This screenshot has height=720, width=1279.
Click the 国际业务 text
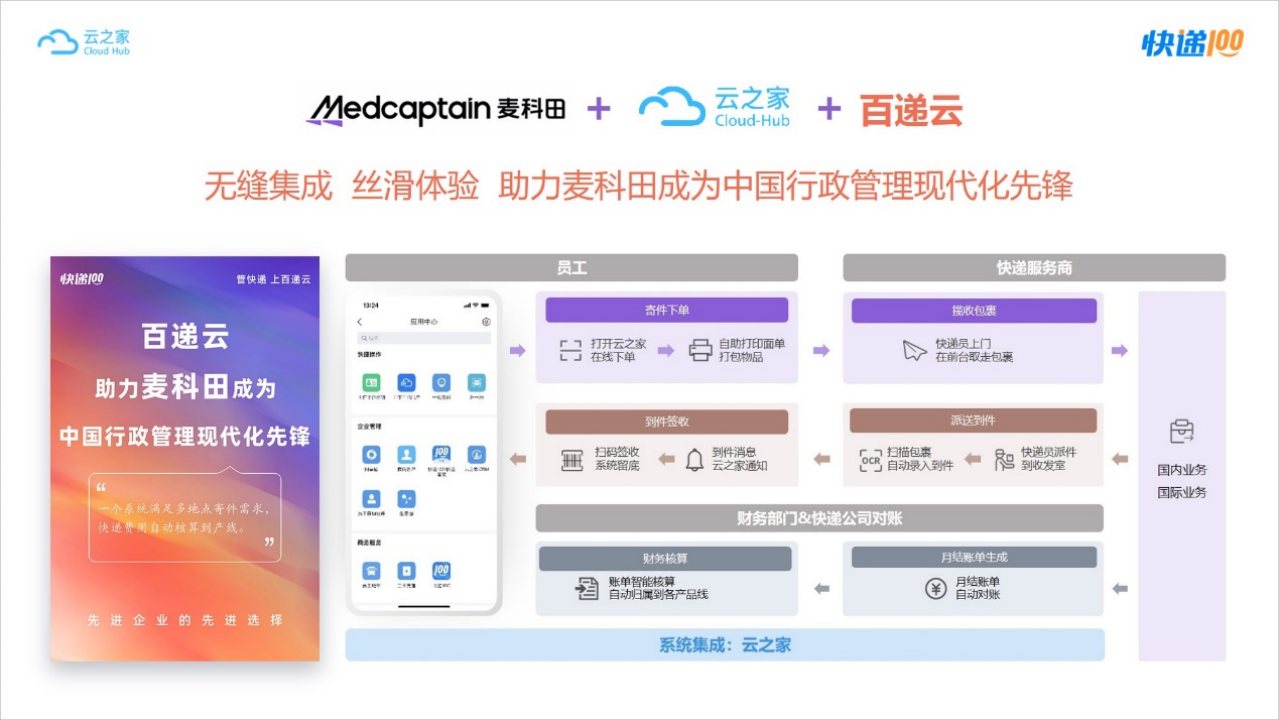click(x=1182, y=492)
